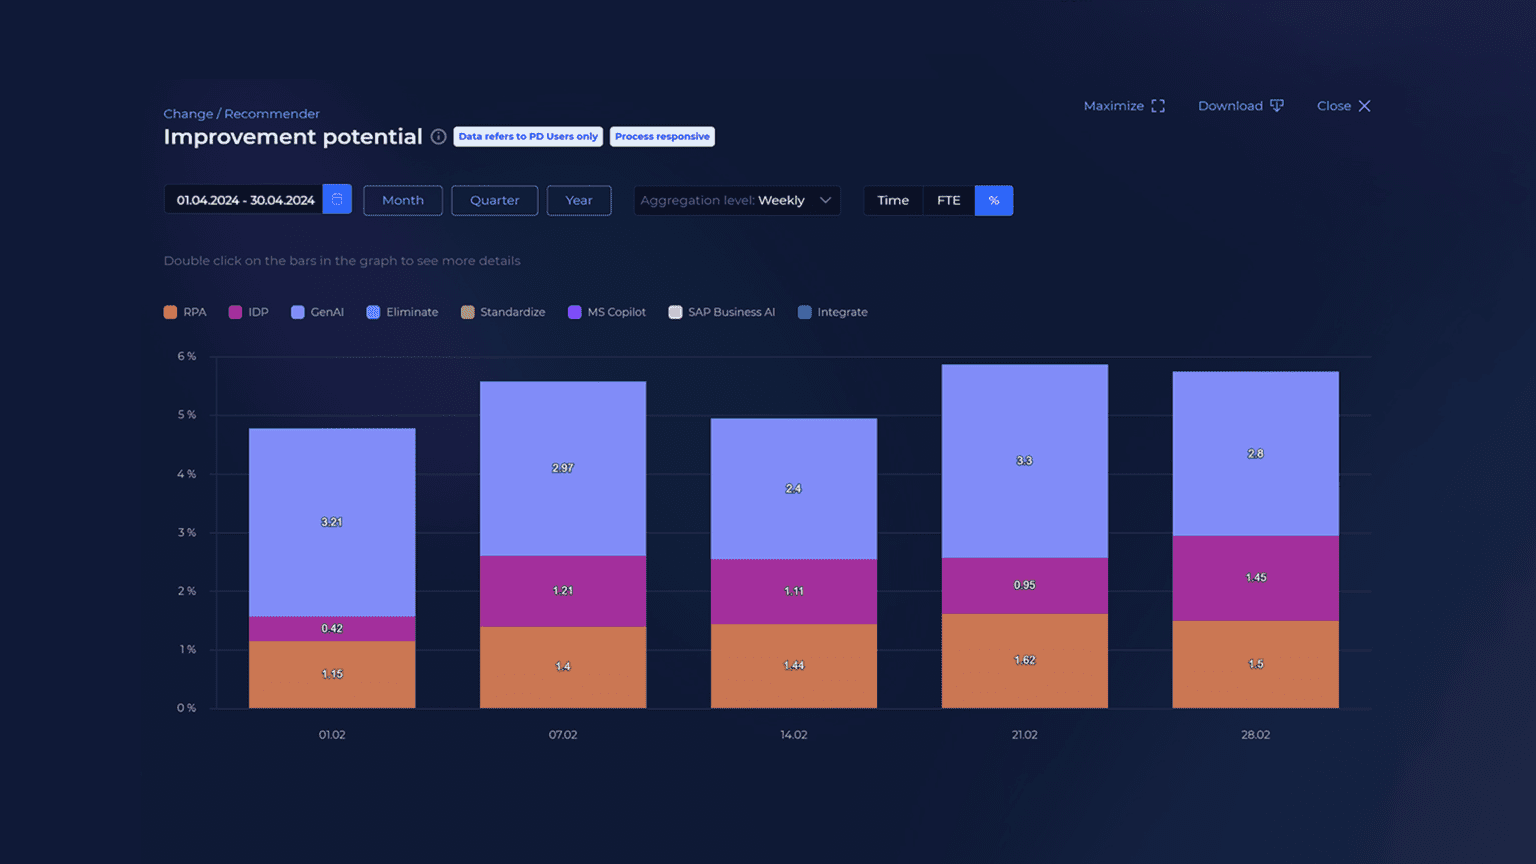
Task: Click the Eliminate legend icon
Action: (x=371, y=312)
